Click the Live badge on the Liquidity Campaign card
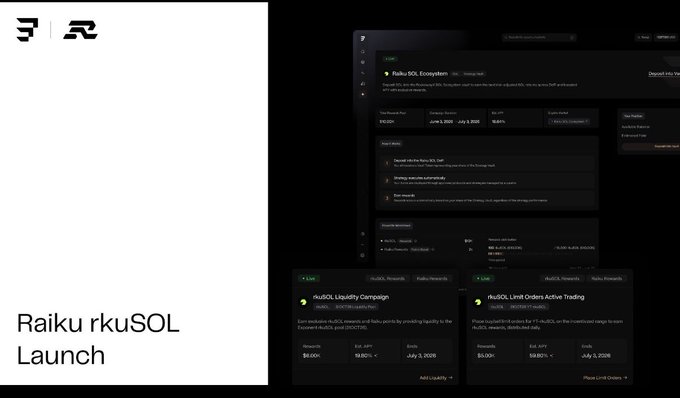This screenshot has width=680, height=398. click(309, 278)
